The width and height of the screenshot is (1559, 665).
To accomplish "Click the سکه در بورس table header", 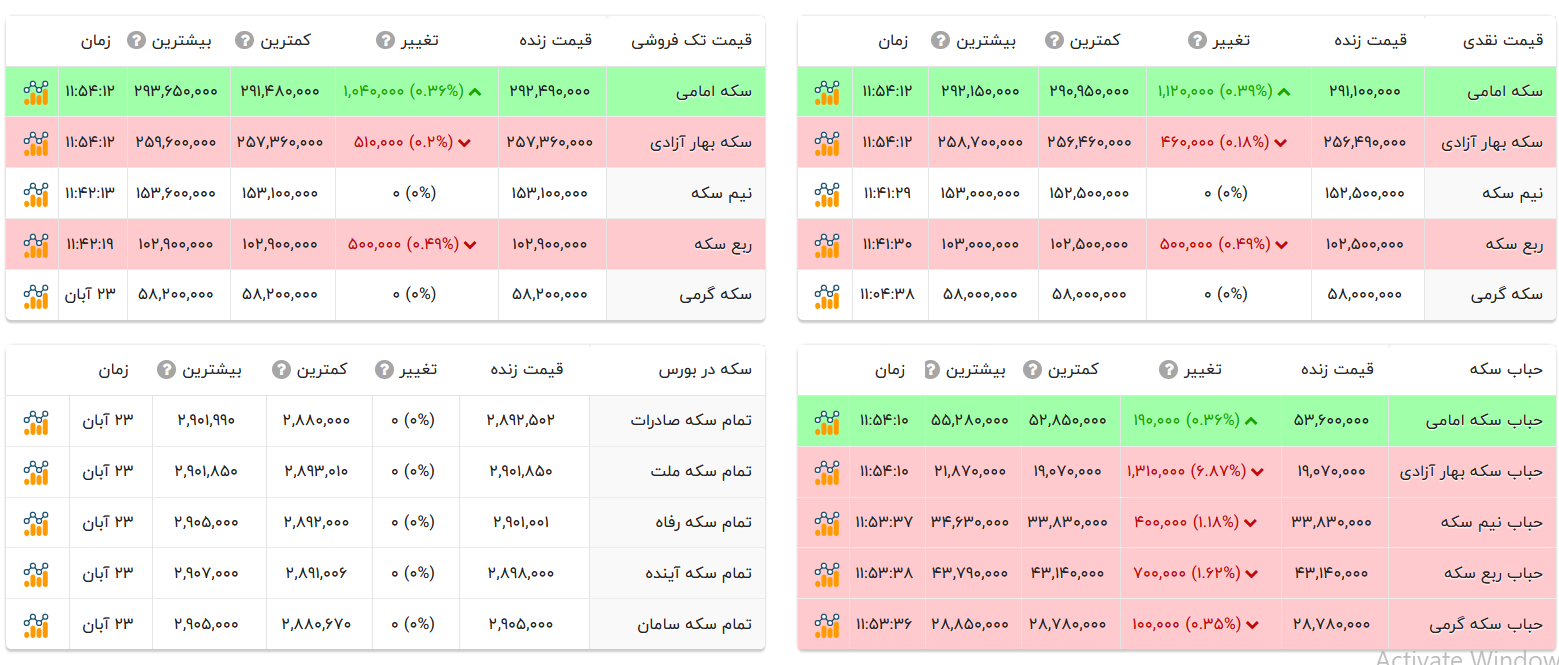I will 705,370.
